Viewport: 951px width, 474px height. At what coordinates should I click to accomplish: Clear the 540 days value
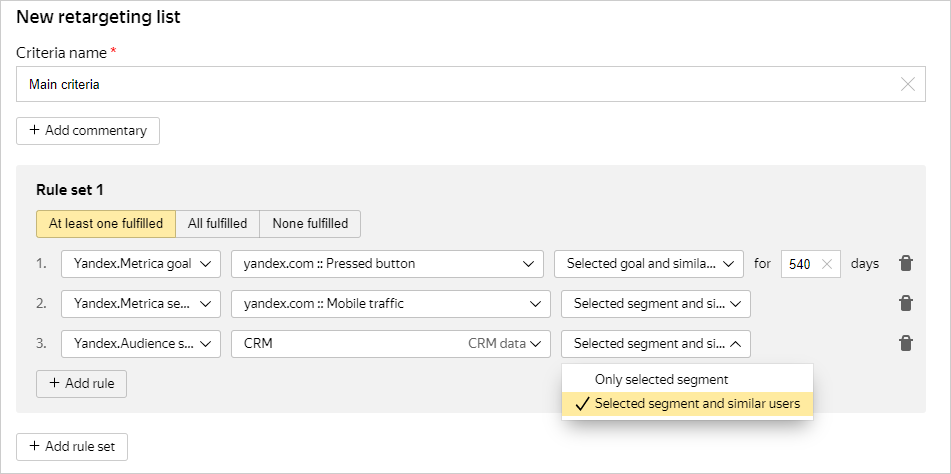click(826, 264)
